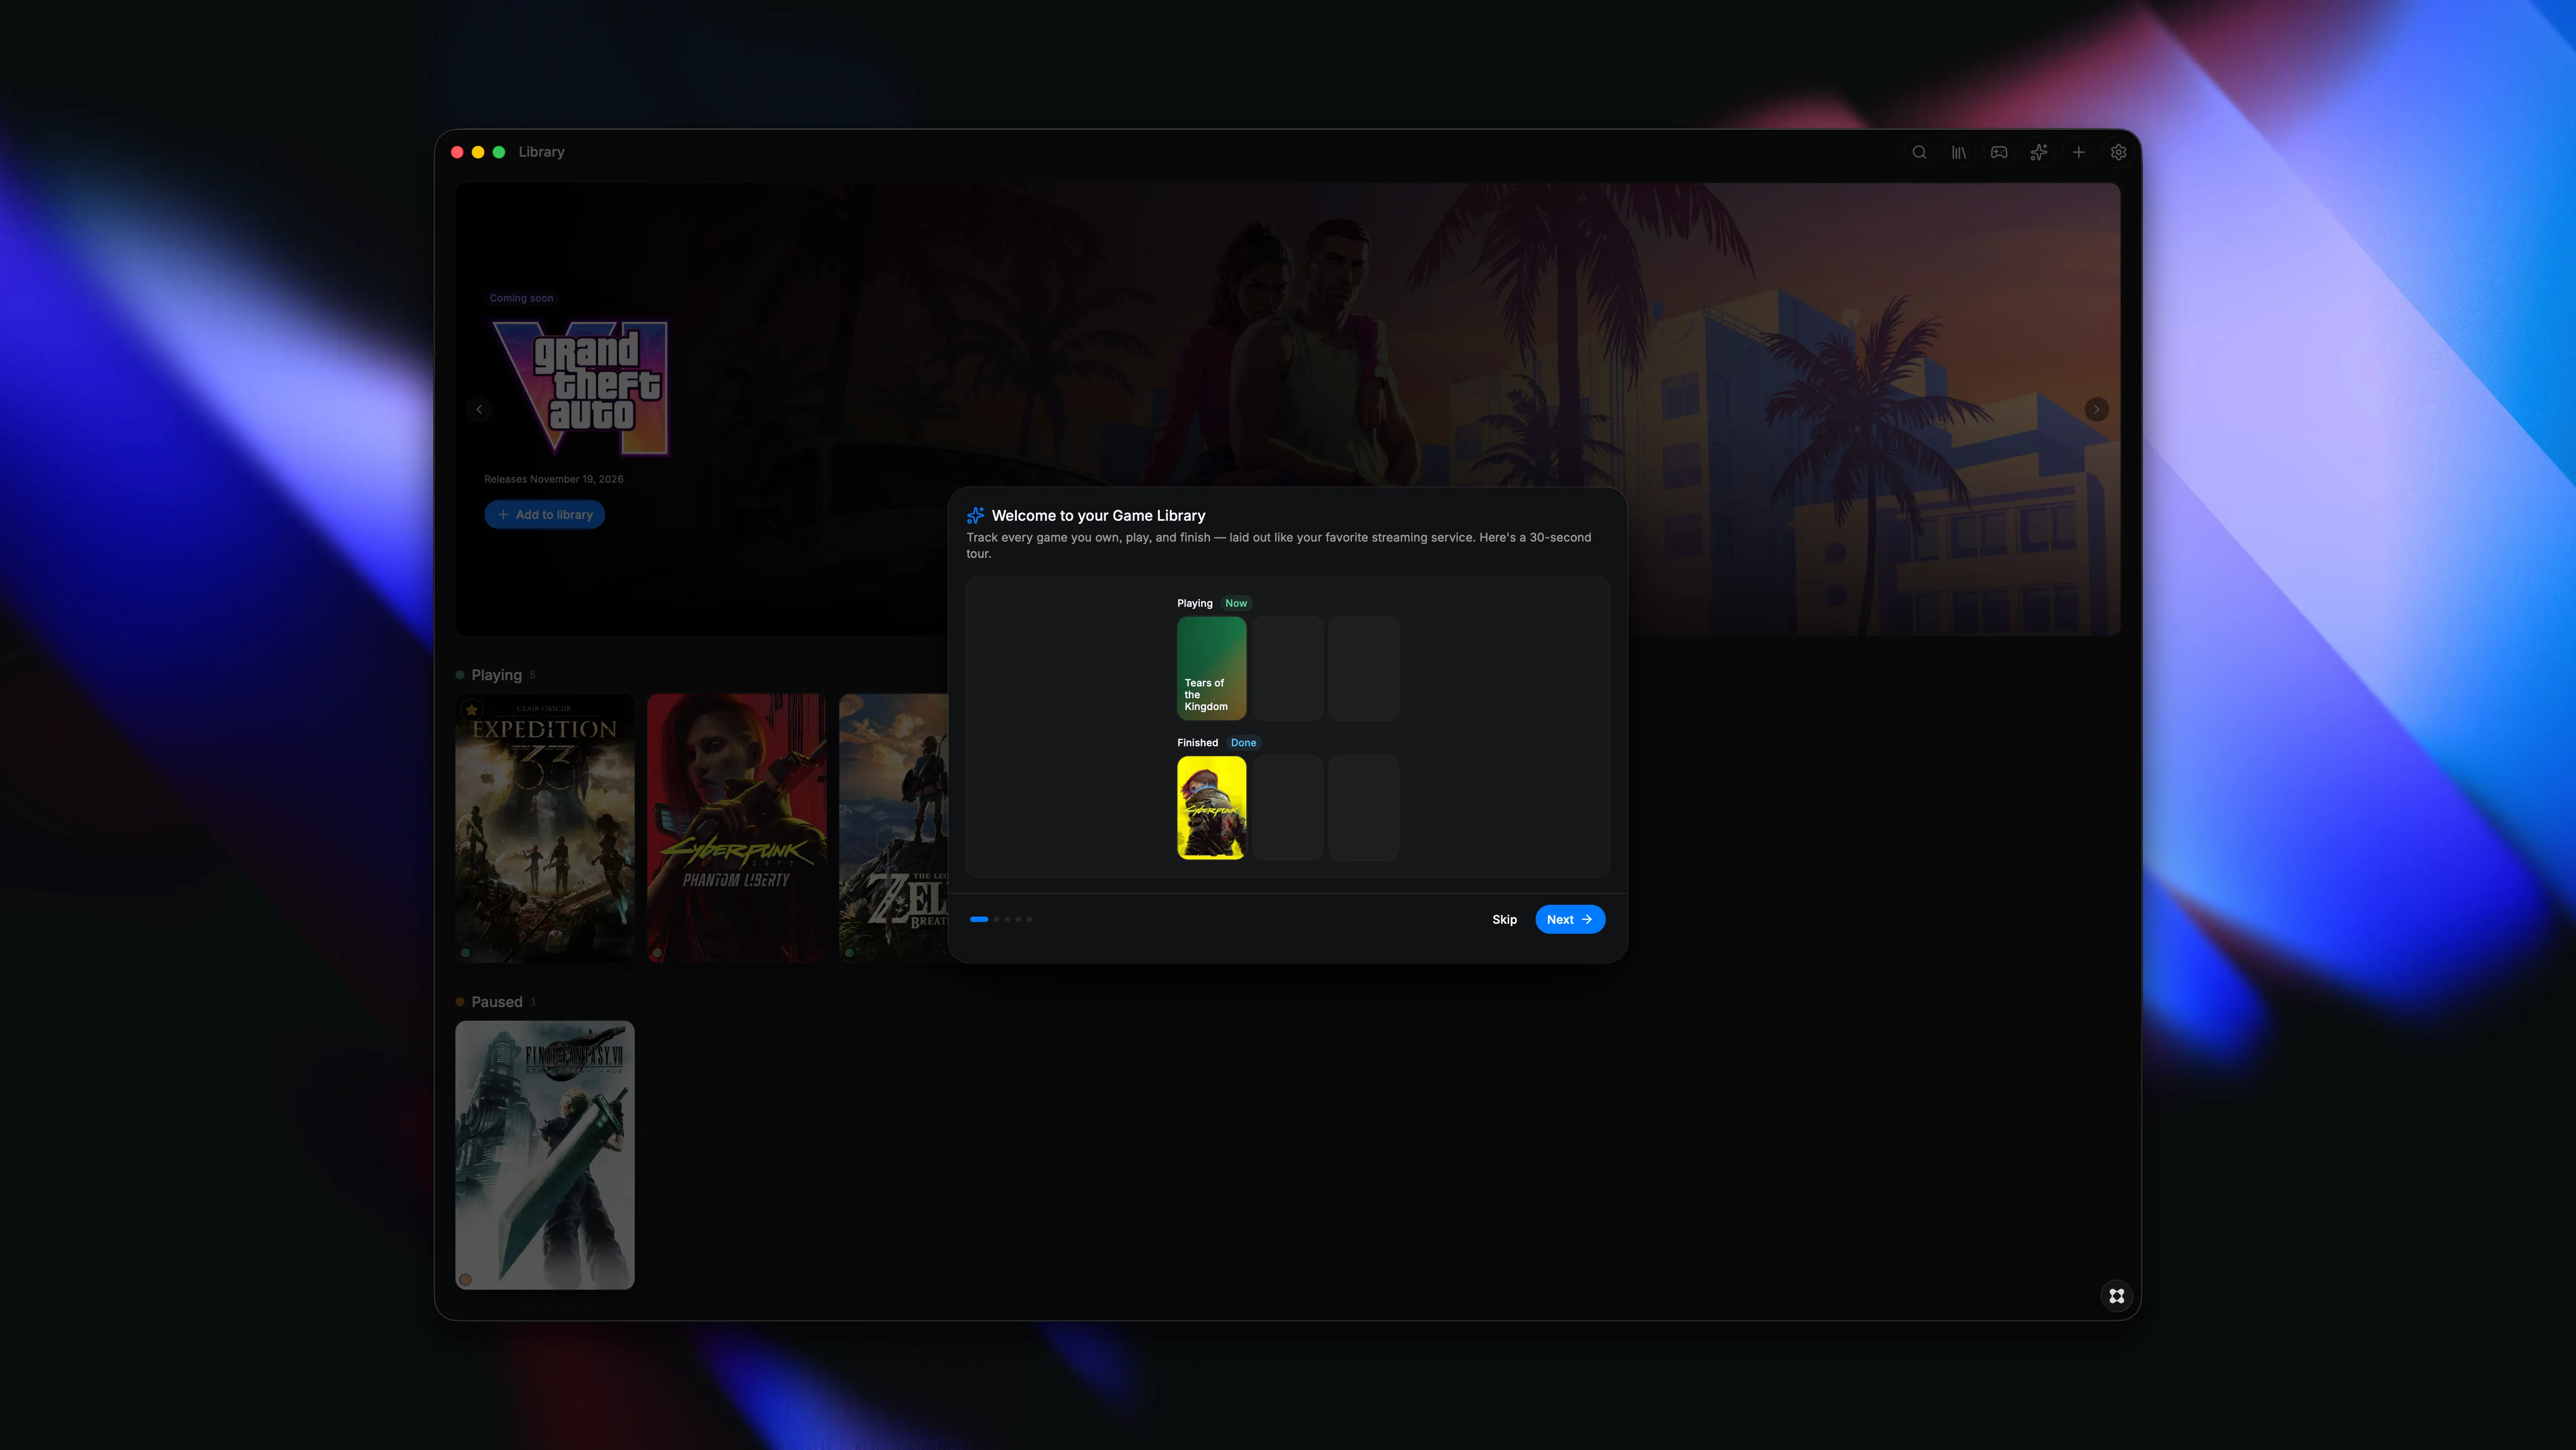Add a game with the plus icon
2576x1450 pixels.
(2078, 152)
